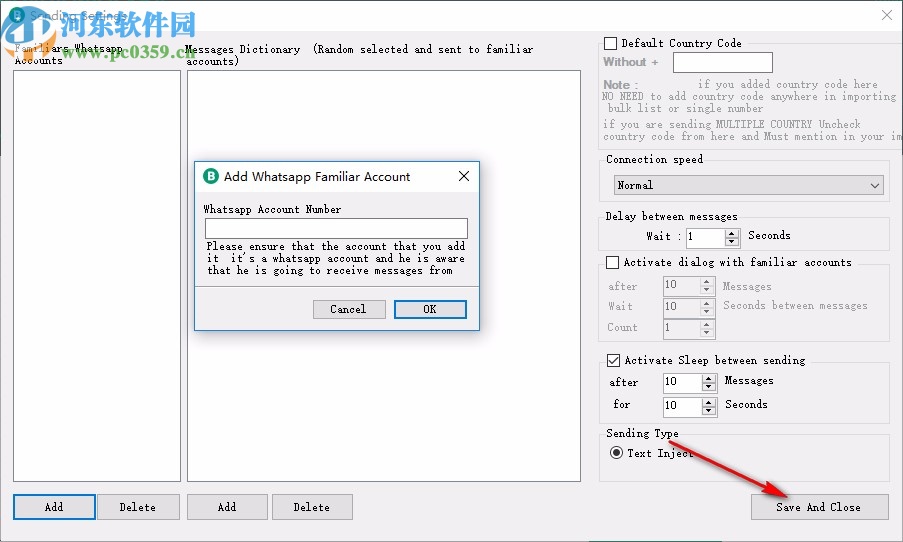Image resolution: width=903 pixels, height=542 pixels.
Task: Click Add under Familiars Whatsapp Accounts
Action: click(x=54, y=507)
